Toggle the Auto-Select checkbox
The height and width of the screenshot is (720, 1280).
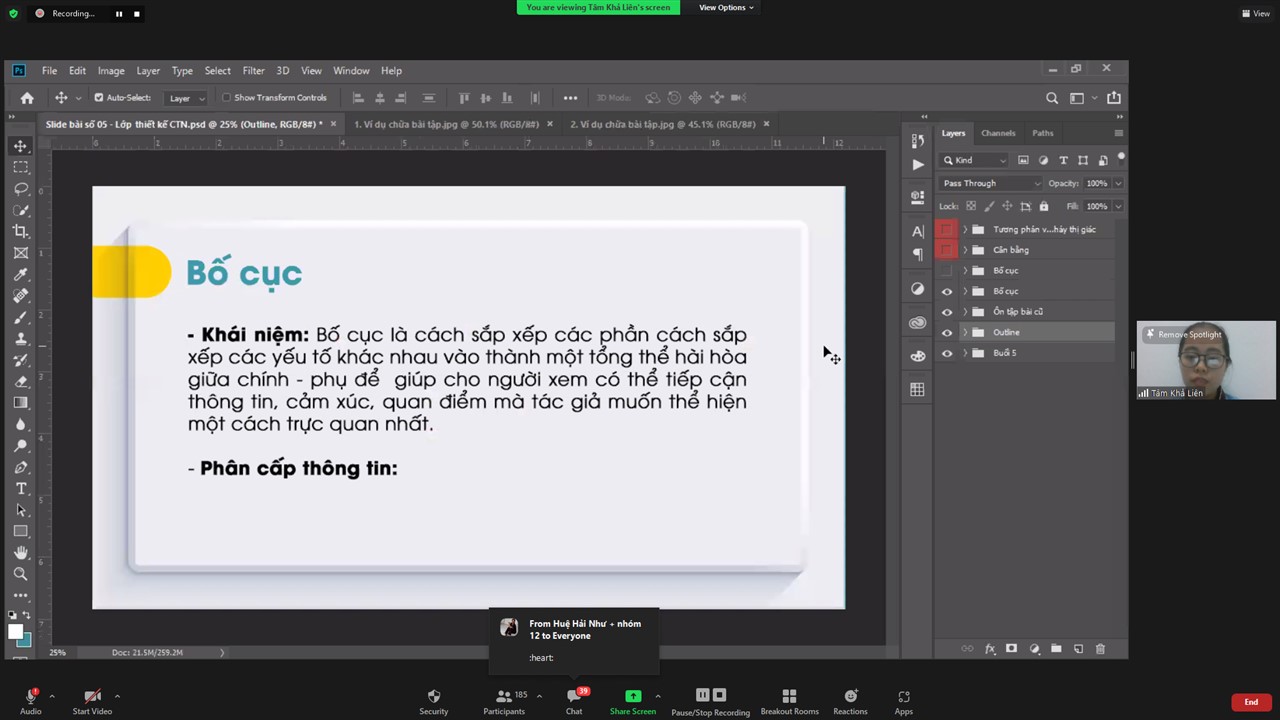[98, 98]
